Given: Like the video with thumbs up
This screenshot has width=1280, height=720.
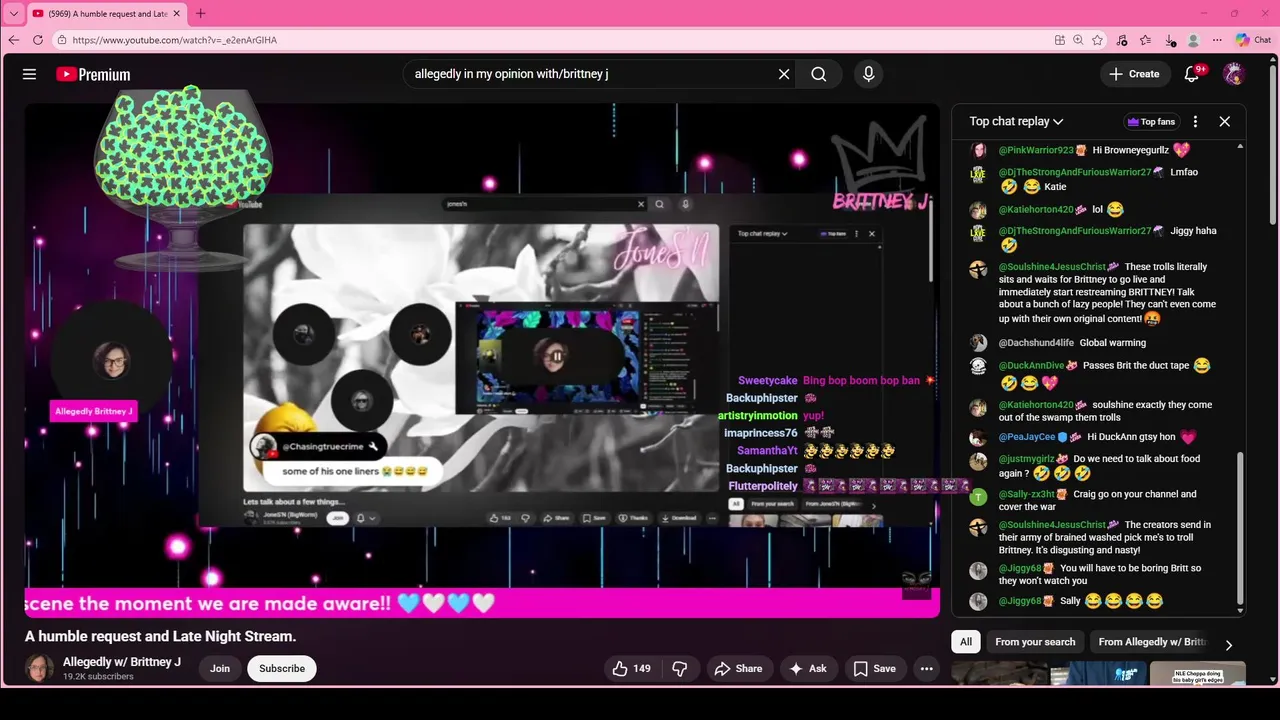Looking at the screenshot, I should click(631, 668).
